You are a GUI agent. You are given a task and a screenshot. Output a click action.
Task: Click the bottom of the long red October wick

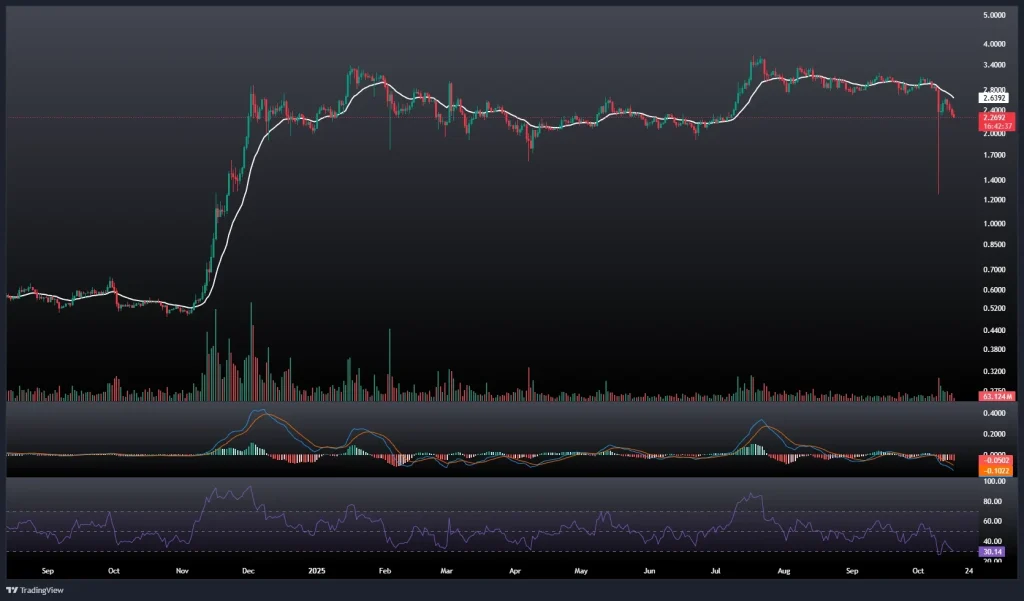point(938,193)
